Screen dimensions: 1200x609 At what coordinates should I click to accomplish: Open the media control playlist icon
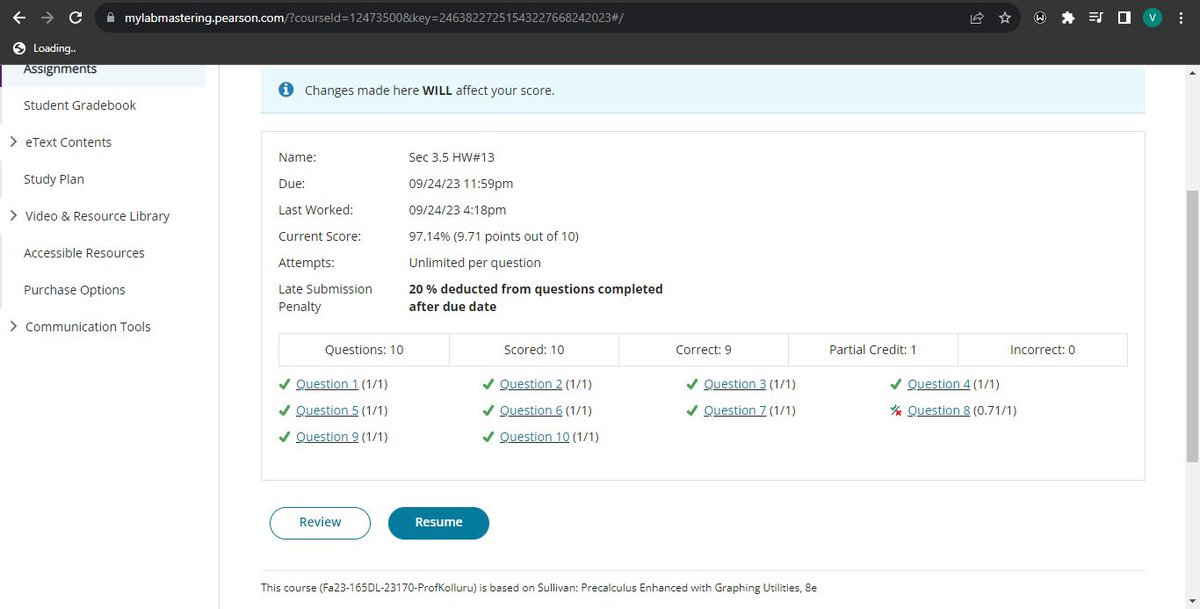tap(1096, 18)
